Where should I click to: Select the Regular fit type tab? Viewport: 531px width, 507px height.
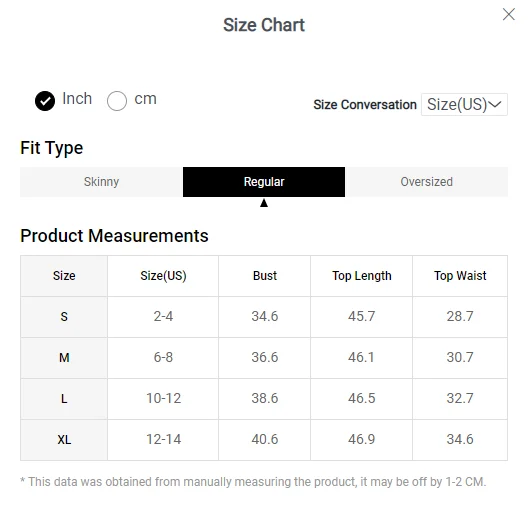[264, 182]
